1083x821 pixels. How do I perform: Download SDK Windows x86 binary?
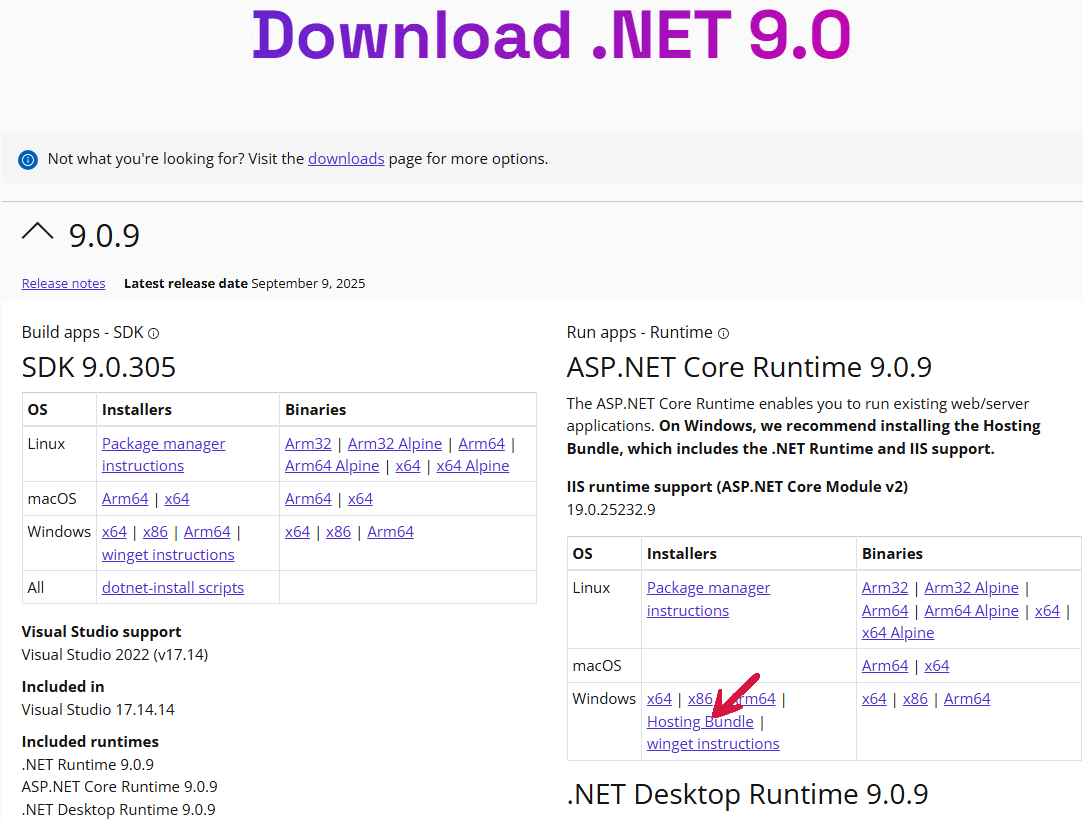tap(338, 532)
